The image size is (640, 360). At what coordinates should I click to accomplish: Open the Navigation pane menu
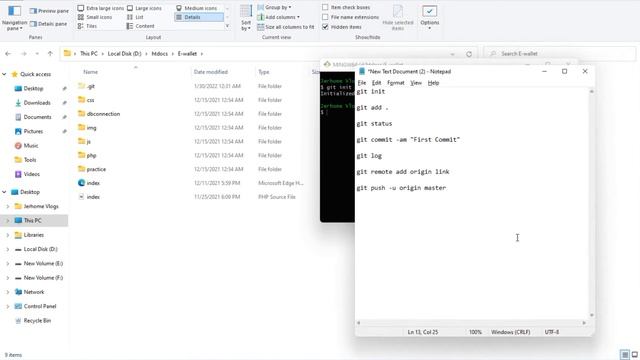pos(14,18)
